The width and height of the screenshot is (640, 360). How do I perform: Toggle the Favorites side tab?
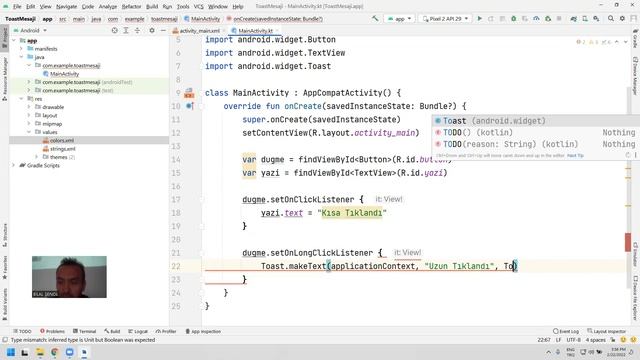[x=4, y=267]
